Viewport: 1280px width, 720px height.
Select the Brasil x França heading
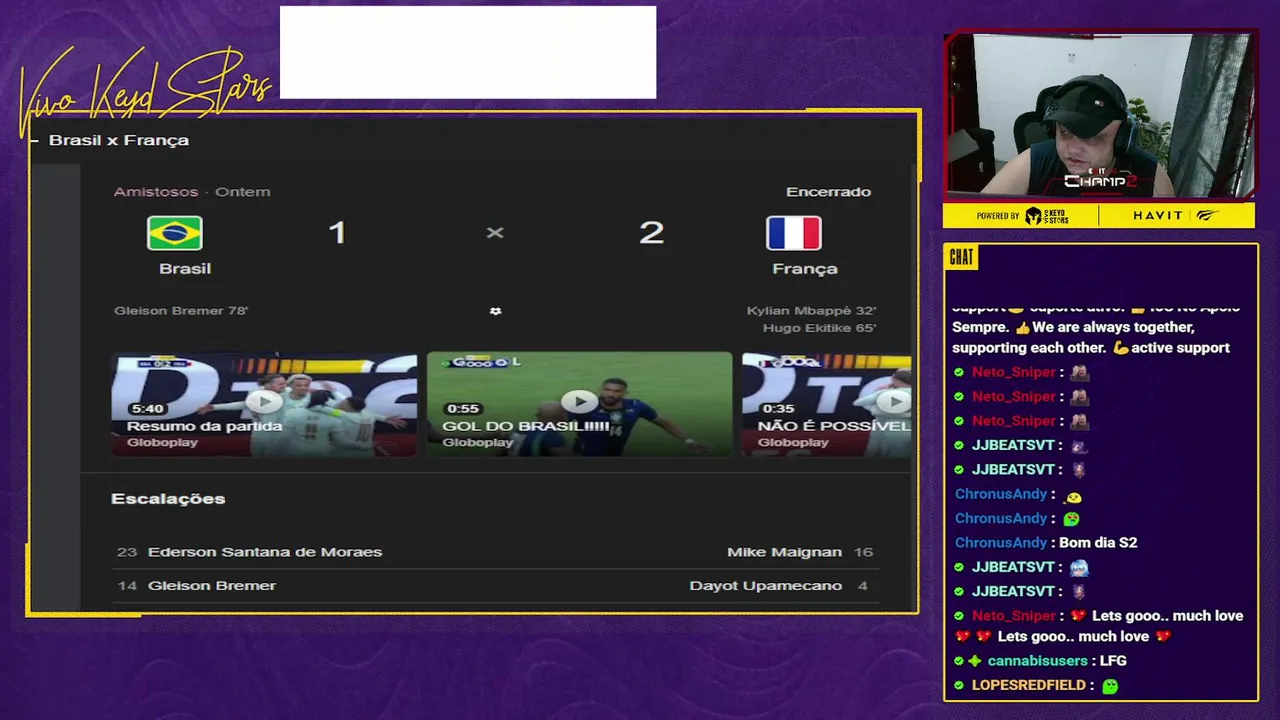point(119,140)
